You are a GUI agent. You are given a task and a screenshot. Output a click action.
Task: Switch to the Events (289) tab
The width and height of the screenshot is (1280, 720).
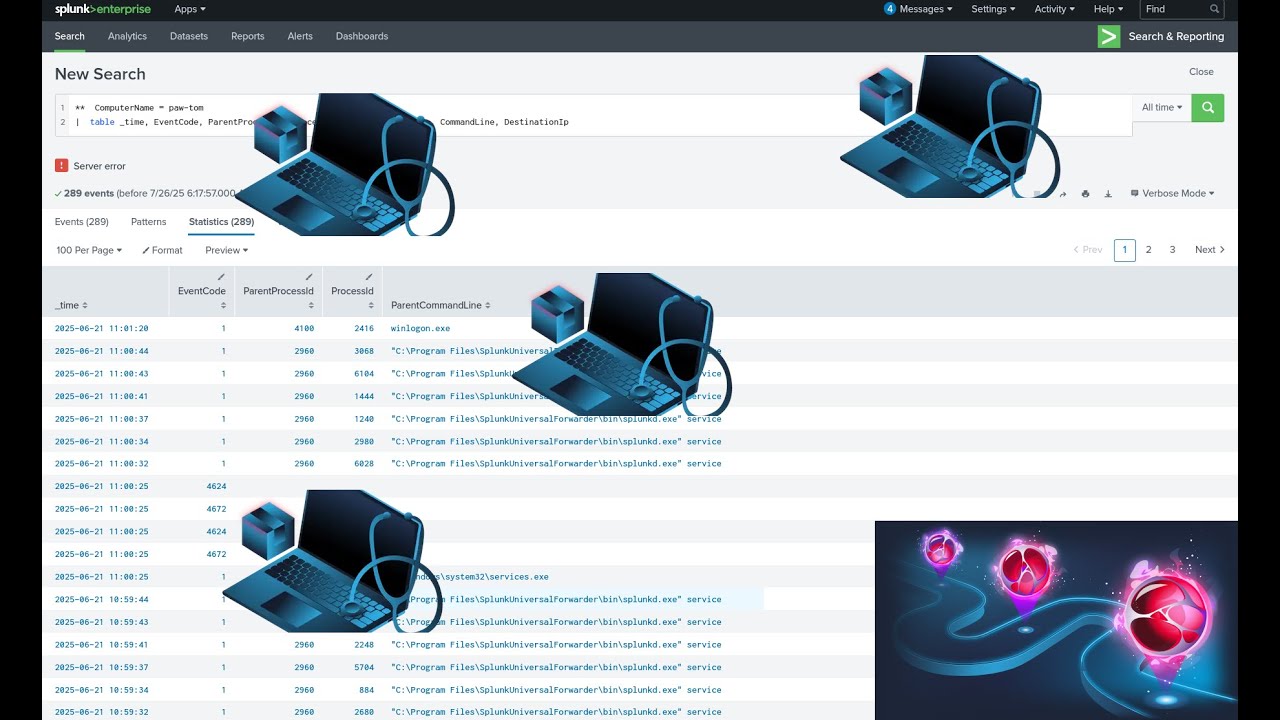[82, 222]
